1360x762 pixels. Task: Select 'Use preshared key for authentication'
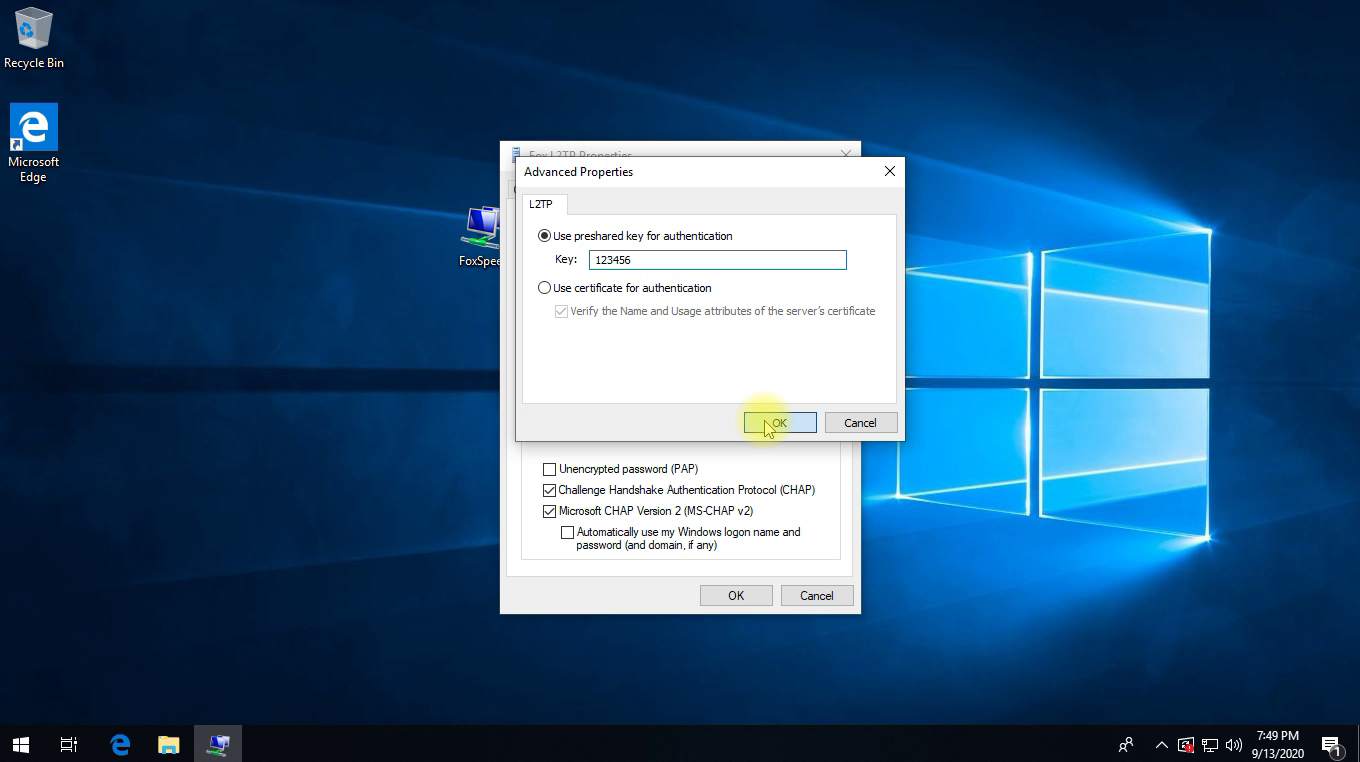pos(545,236)
